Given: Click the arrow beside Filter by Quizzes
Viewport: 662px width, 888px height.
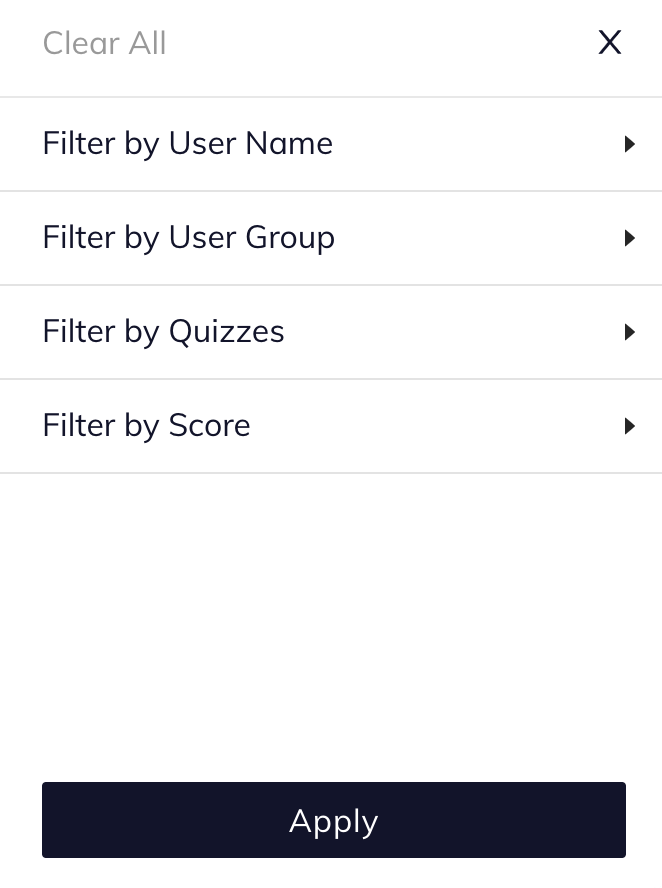Looking at the screenshot, I should (x=629, y=332).
